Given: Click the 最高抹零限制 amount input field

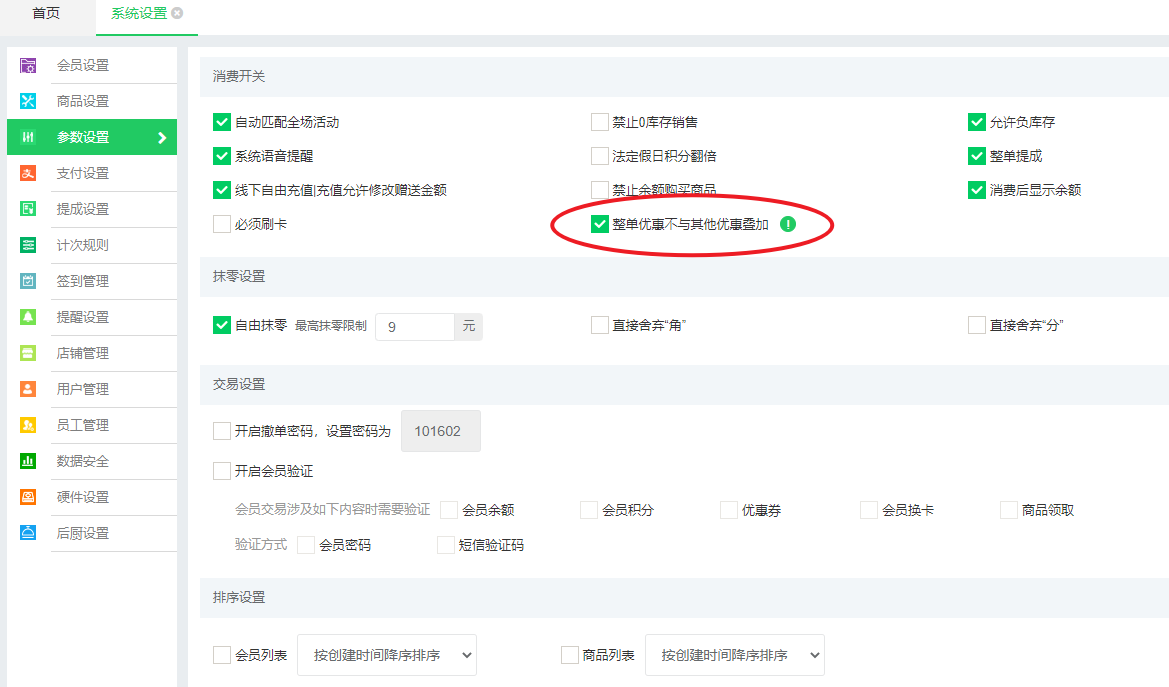Looking at the screenshot, I should click(x=414, y=327).
